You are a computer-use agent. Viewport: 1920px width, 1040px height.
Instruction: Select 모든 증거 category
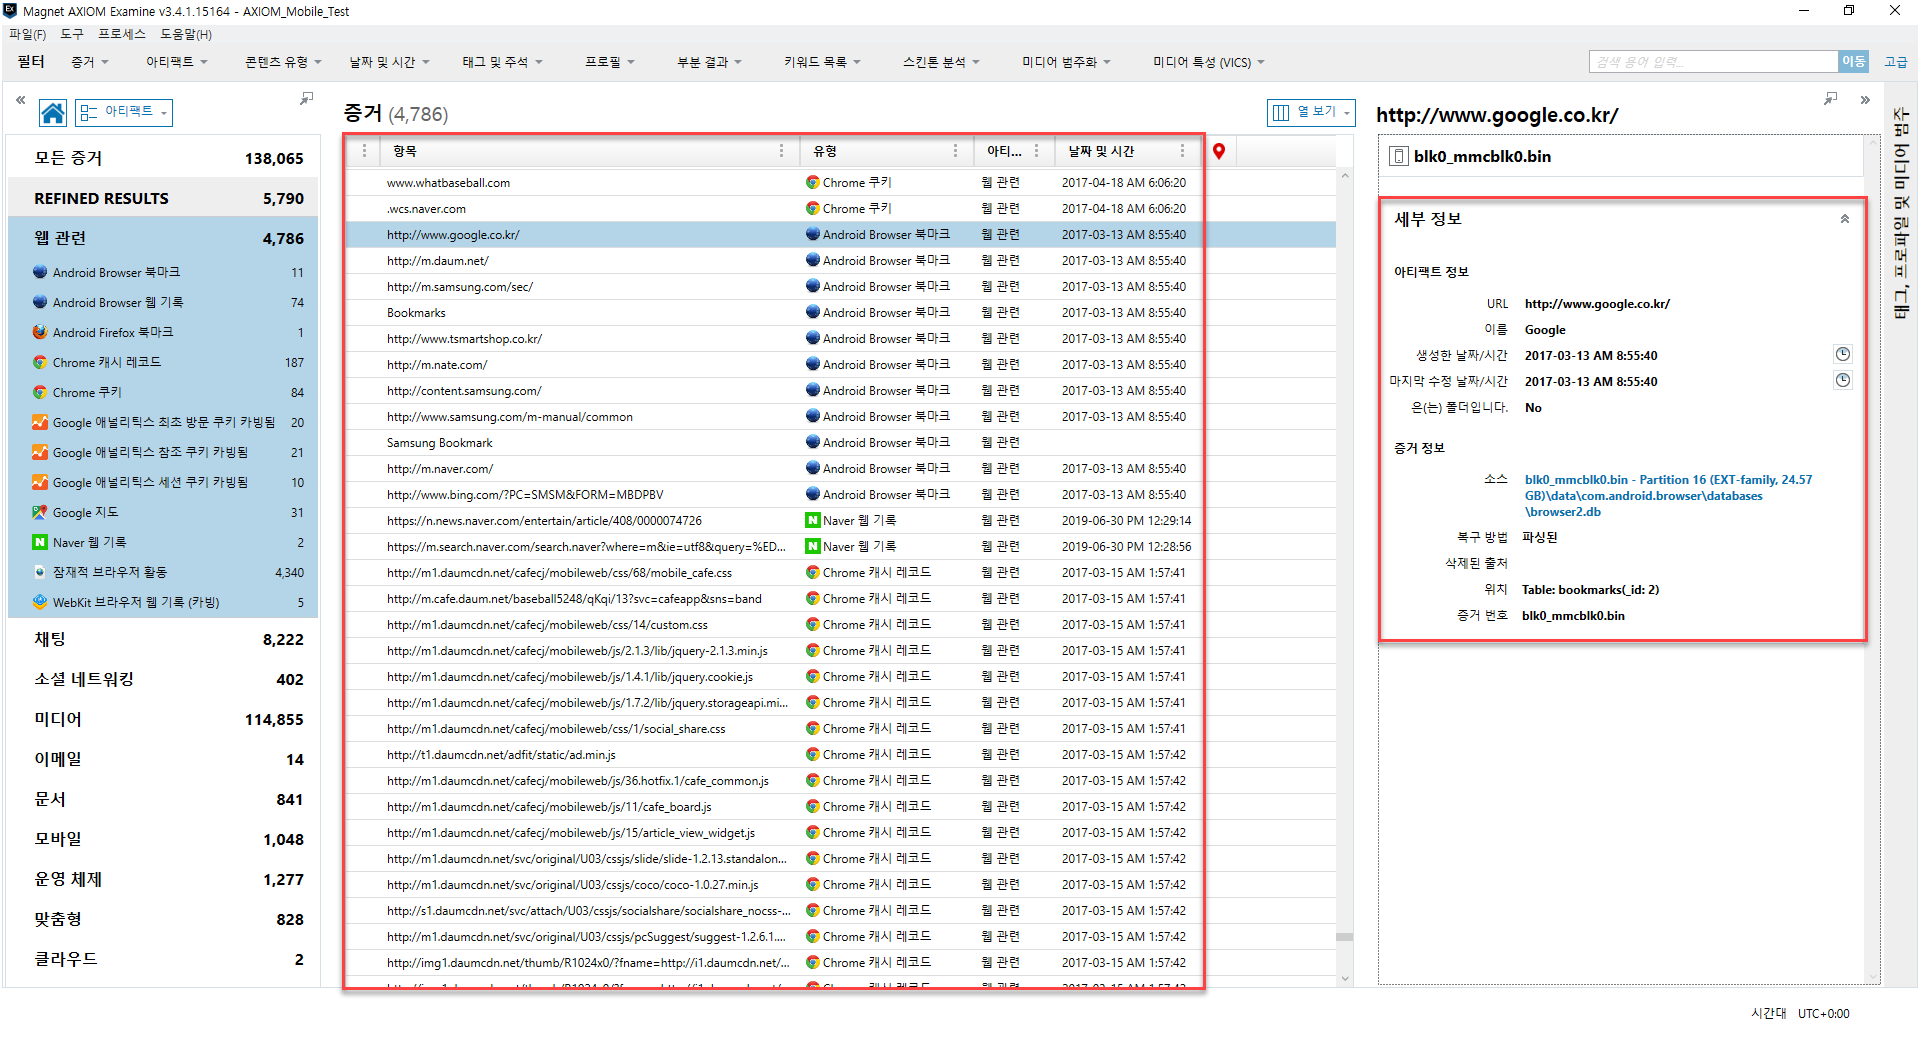(x=163, y=158)
